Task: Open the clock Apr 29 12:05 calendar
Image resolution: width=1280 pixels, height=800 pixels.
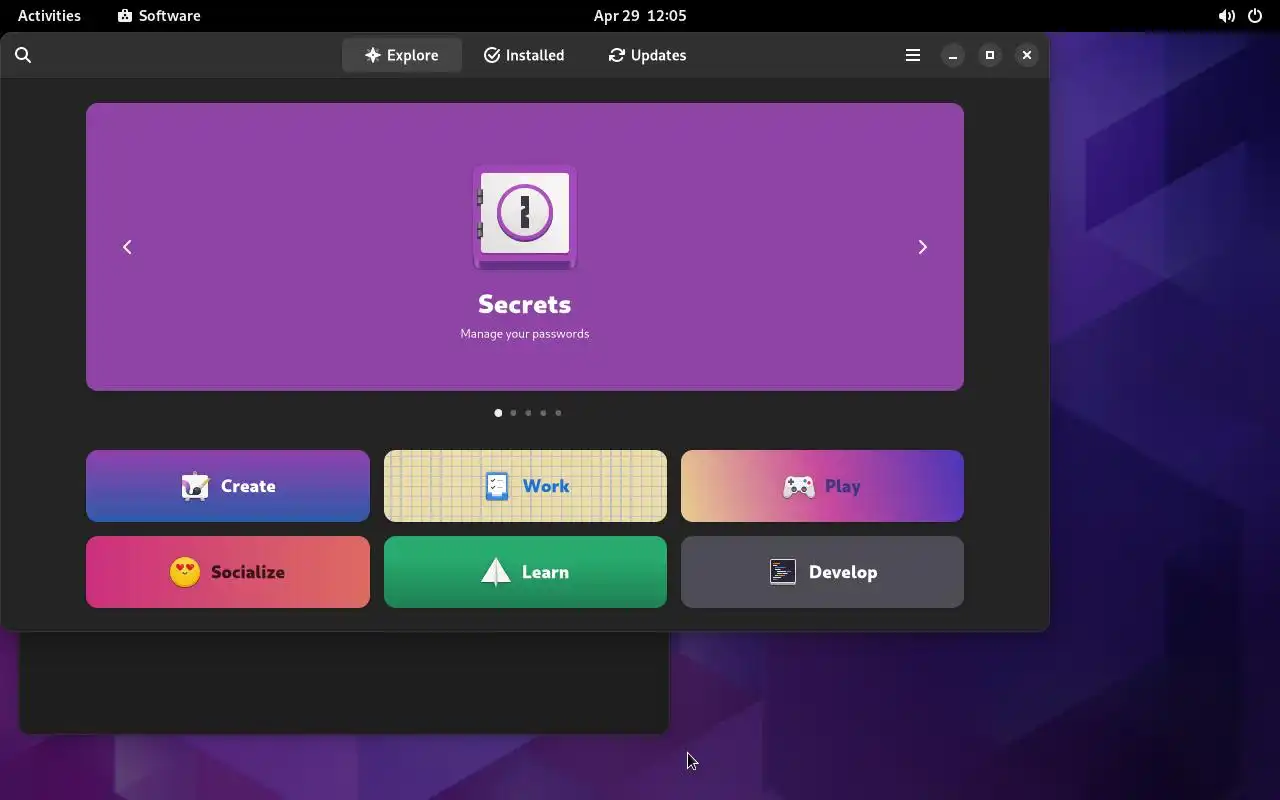Action: coord(640,16)
